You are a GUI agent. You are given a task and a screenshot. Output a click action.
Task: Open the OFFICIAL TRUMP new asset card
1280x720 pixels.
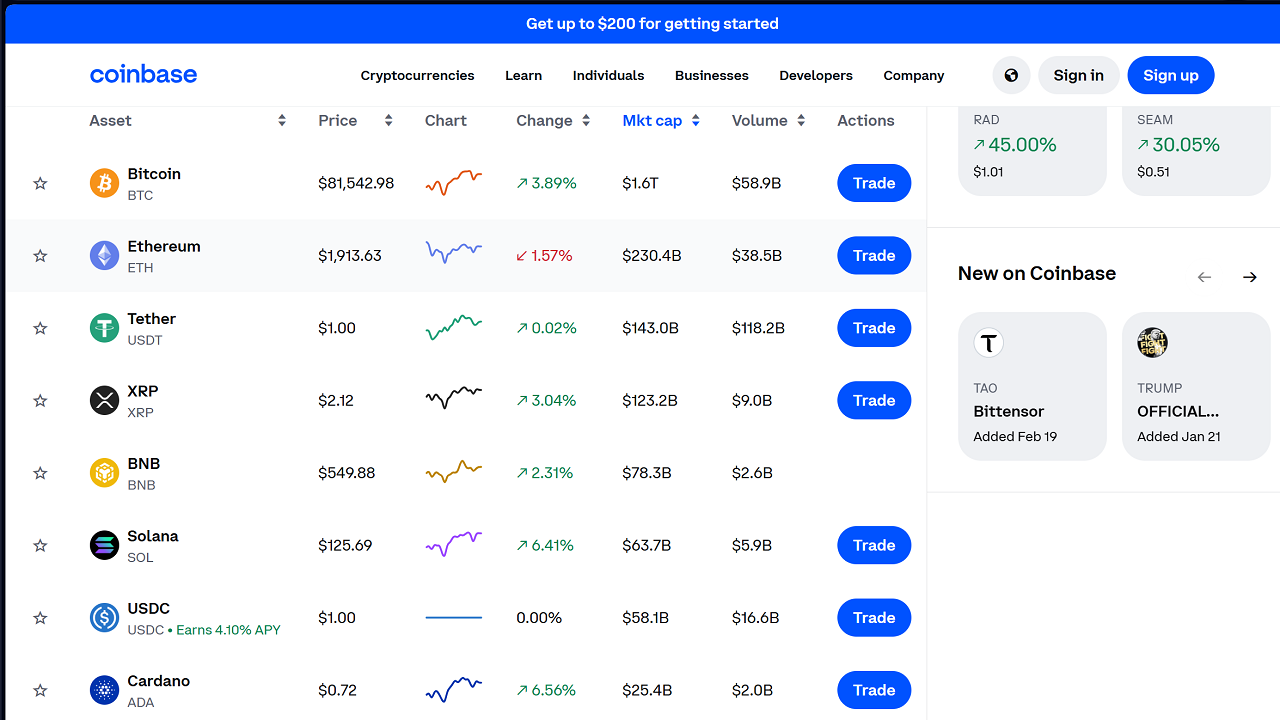pyautogui.click(x=1196, y=386)
